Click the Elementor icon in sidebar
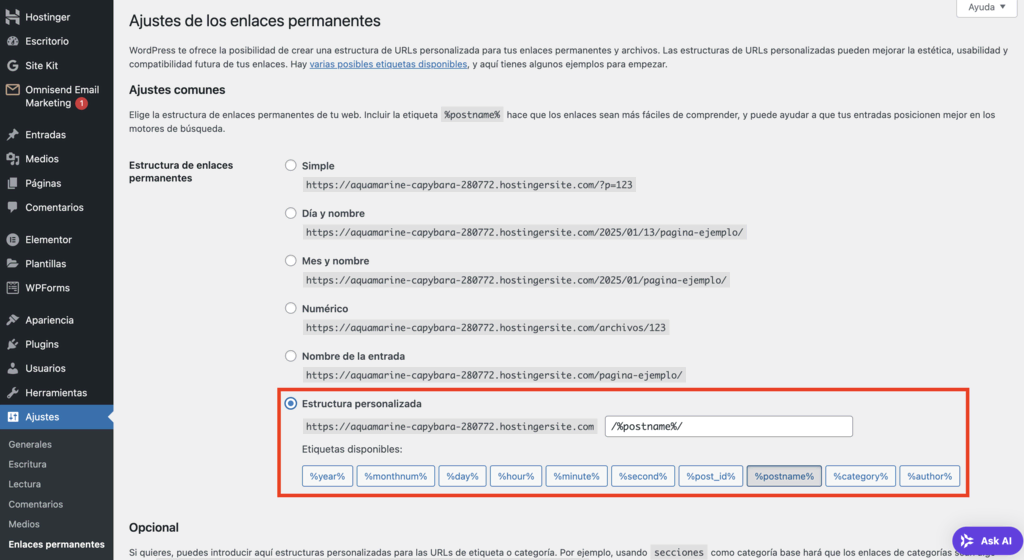Screen dimensions: 1024x560 [12, 240]
